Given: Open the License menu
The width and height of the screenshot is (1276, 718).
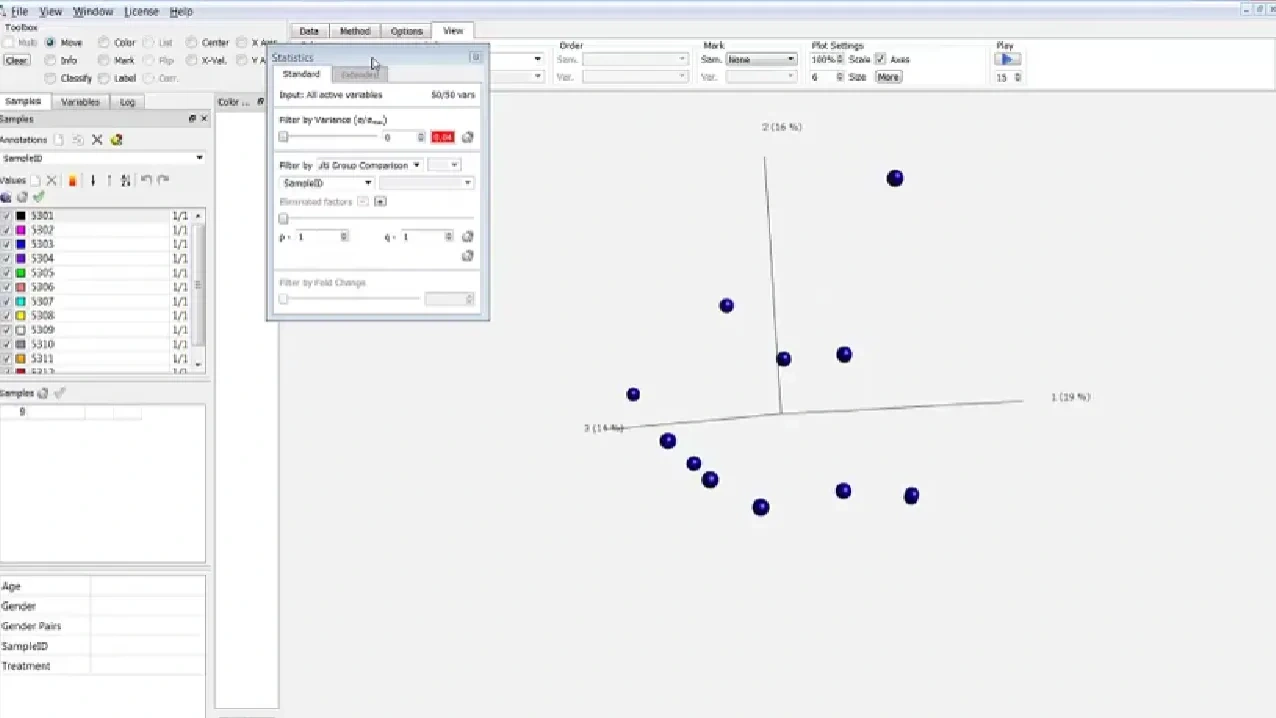Looking at the screenshot, I should point(141,11).
